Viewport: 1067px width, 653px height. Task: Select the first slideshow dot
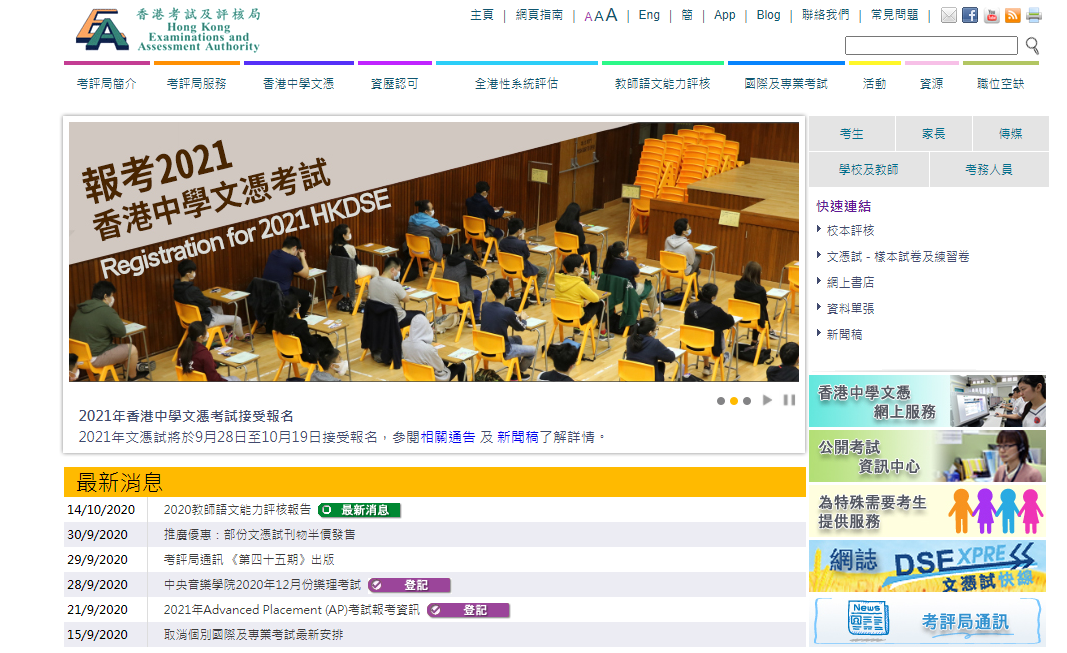pyautogui.click(x=721, y=401)
